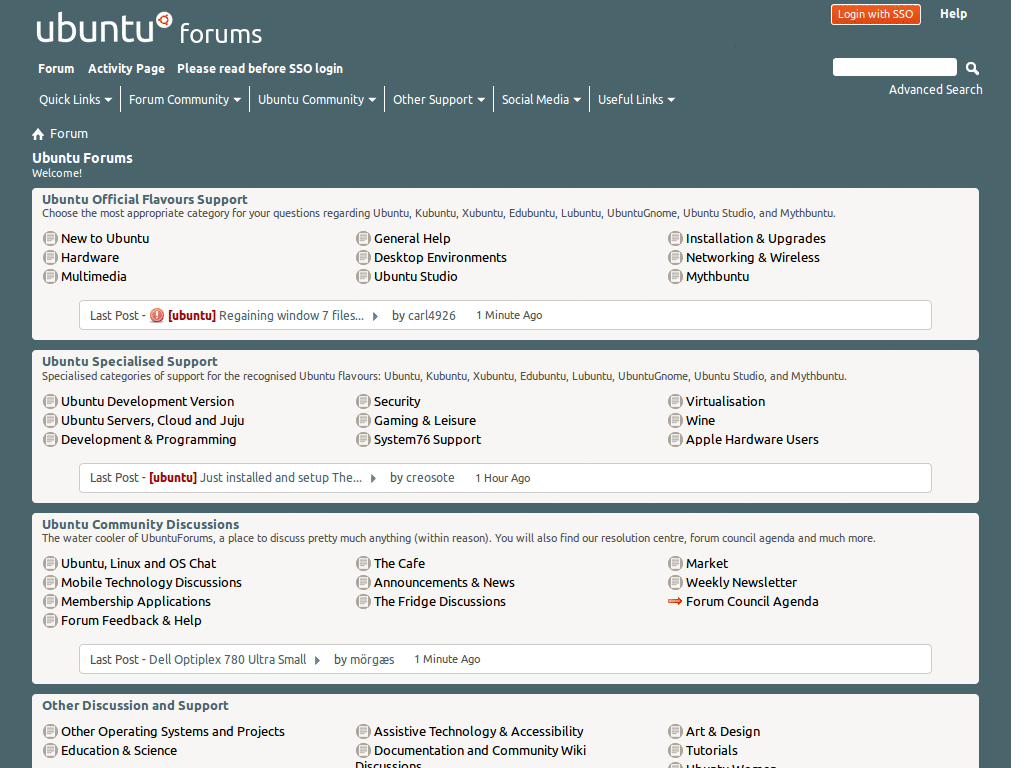This screenshot has width=1024, height=768.
Task: Click username creosote in last post
Action: (x=430, y=477)
